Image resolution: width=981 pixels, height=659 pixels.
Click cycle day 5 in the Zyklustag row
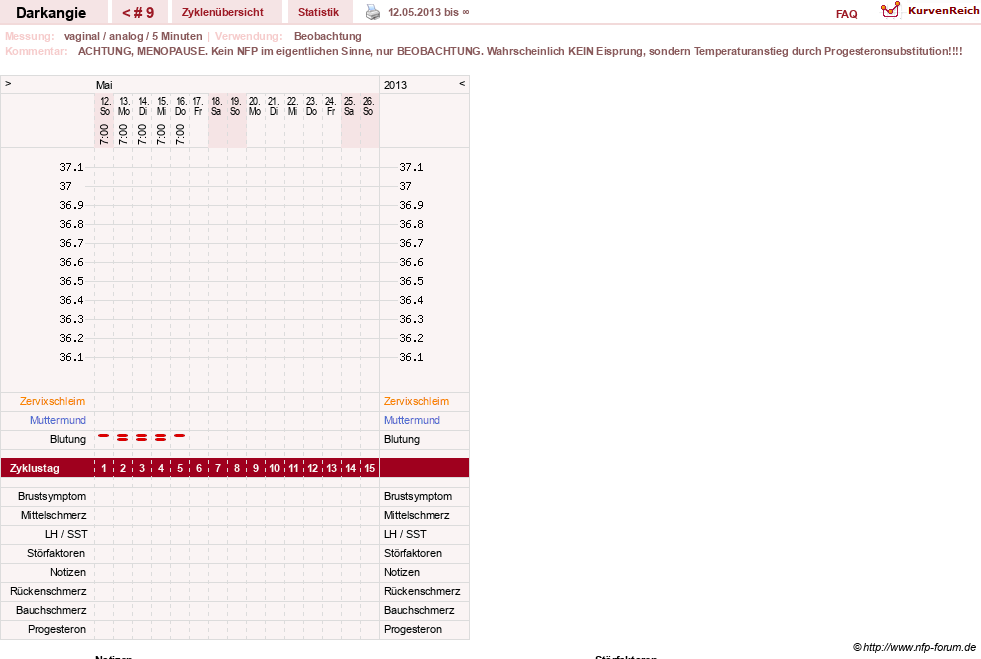[x=180, y=468]
